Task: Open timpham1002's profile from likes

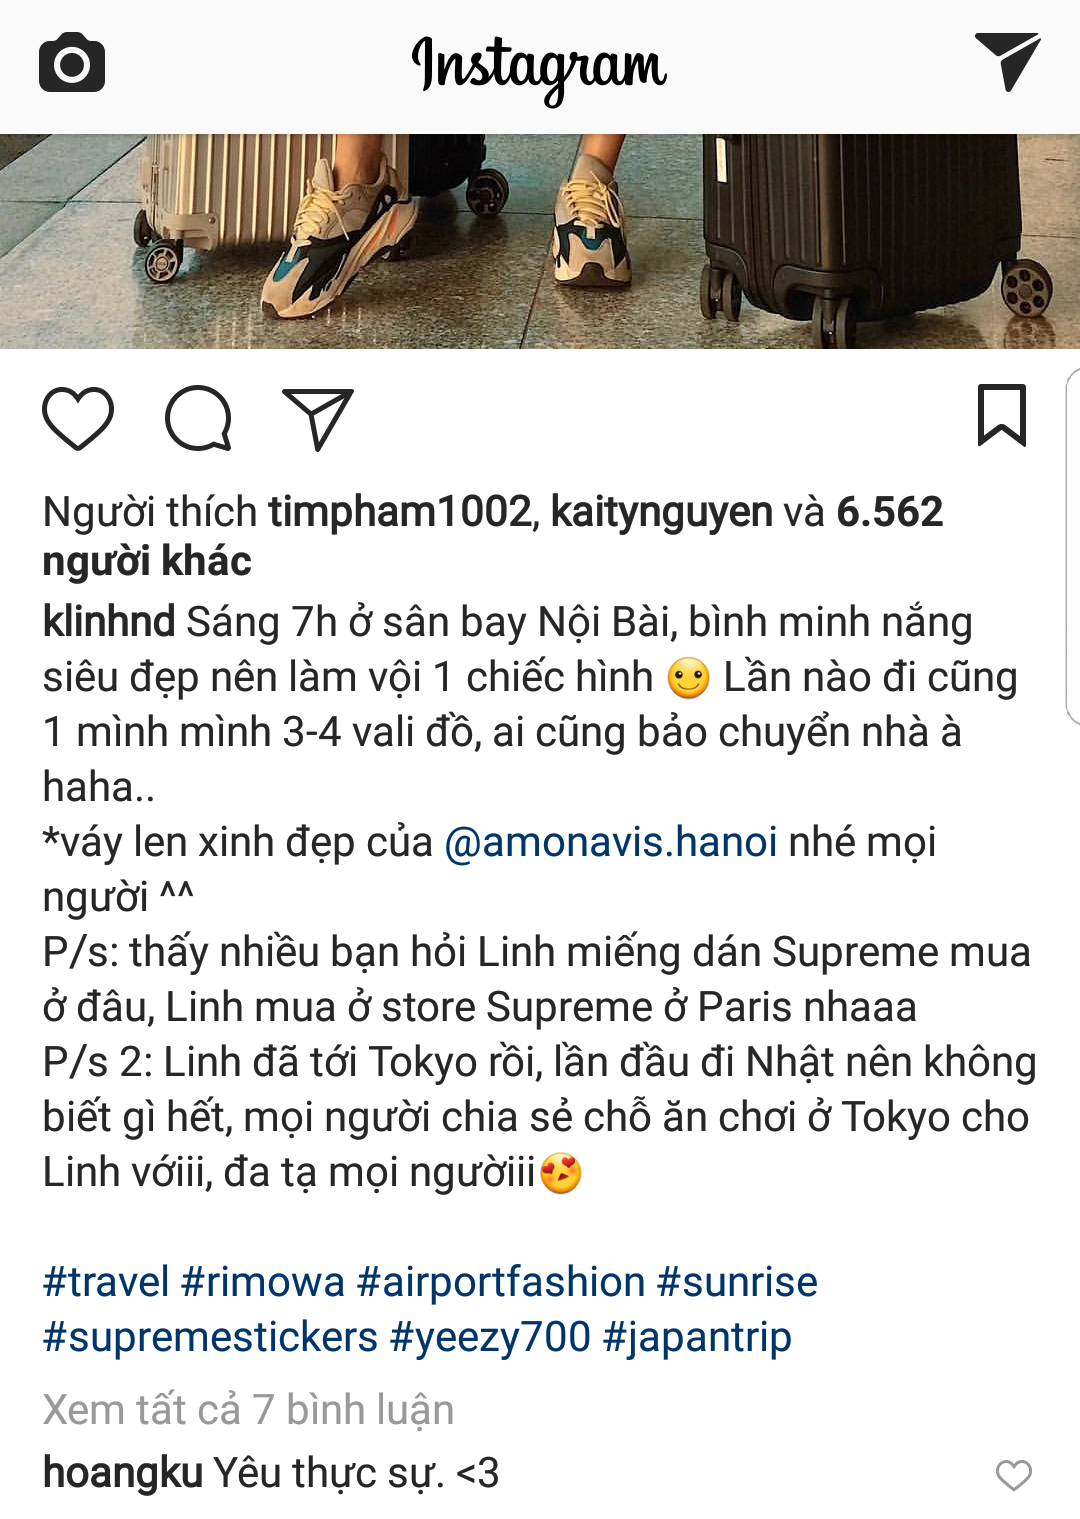Action: [400, 512]
